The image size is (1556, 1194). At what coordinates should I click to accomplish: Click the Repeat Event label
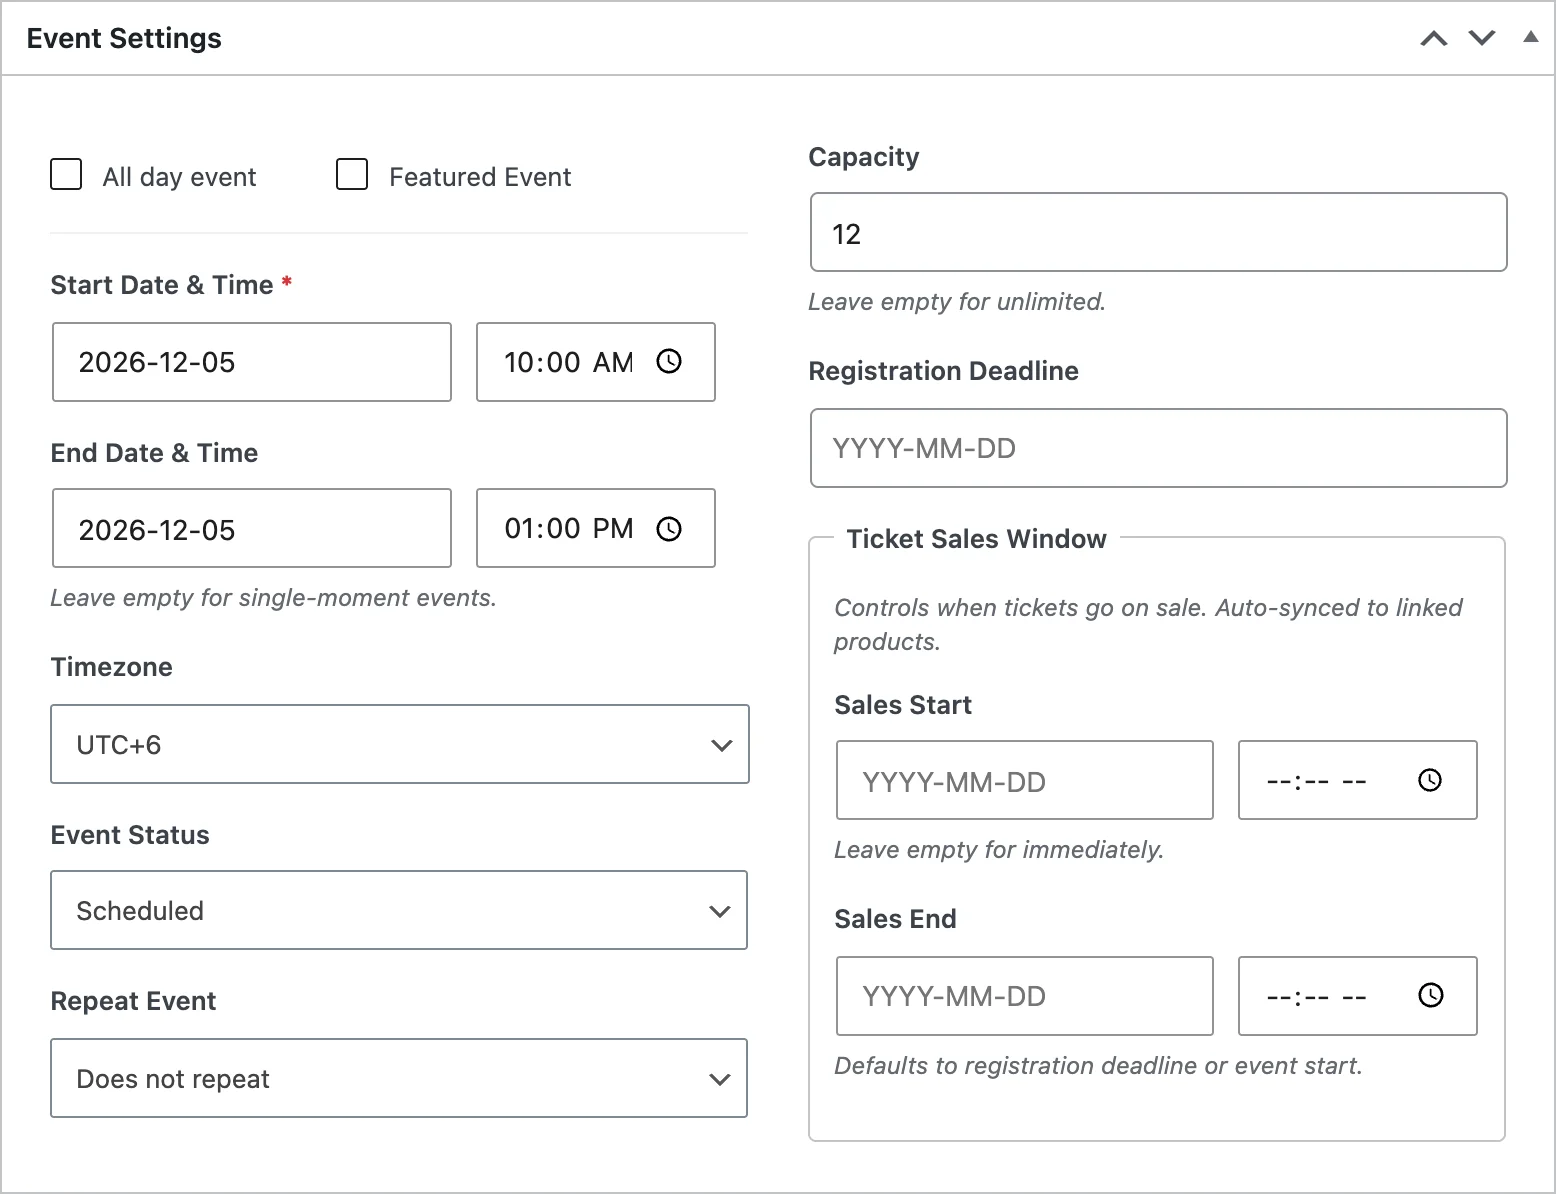point(133,1001)
